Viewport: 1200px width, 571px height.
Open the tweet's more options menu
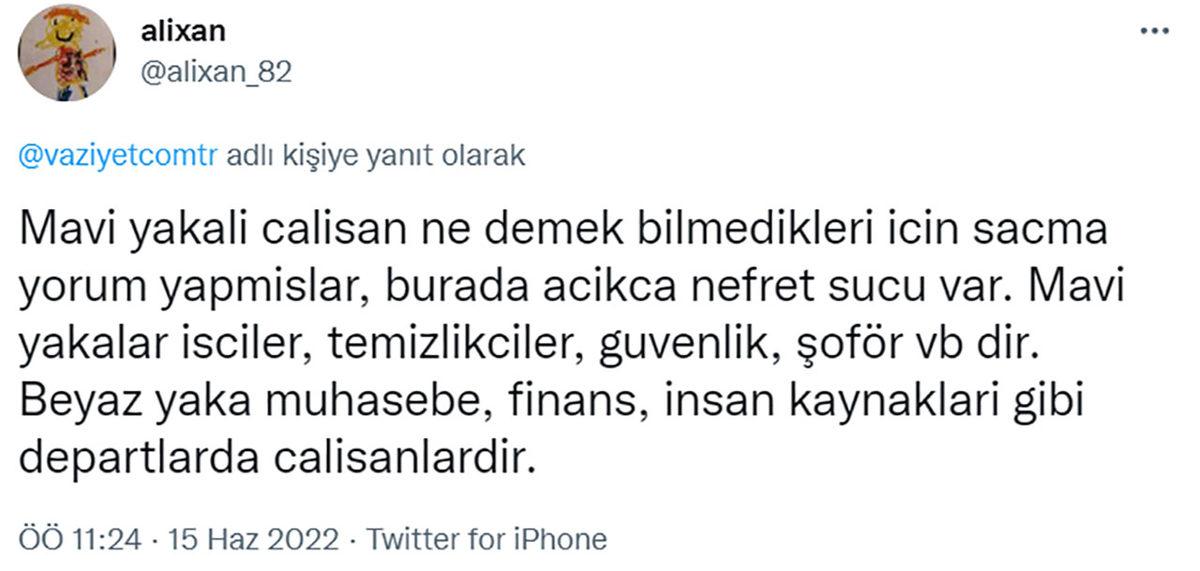click(x=1156, y=32)
